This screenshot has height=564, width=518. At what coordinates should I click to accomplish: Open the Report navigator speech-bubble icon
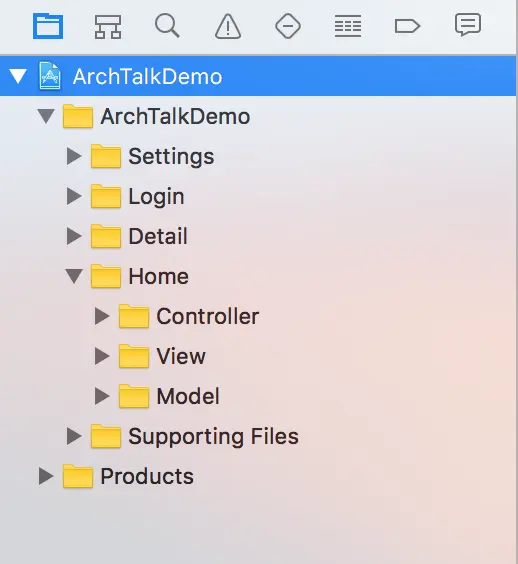tap(468, 25)
